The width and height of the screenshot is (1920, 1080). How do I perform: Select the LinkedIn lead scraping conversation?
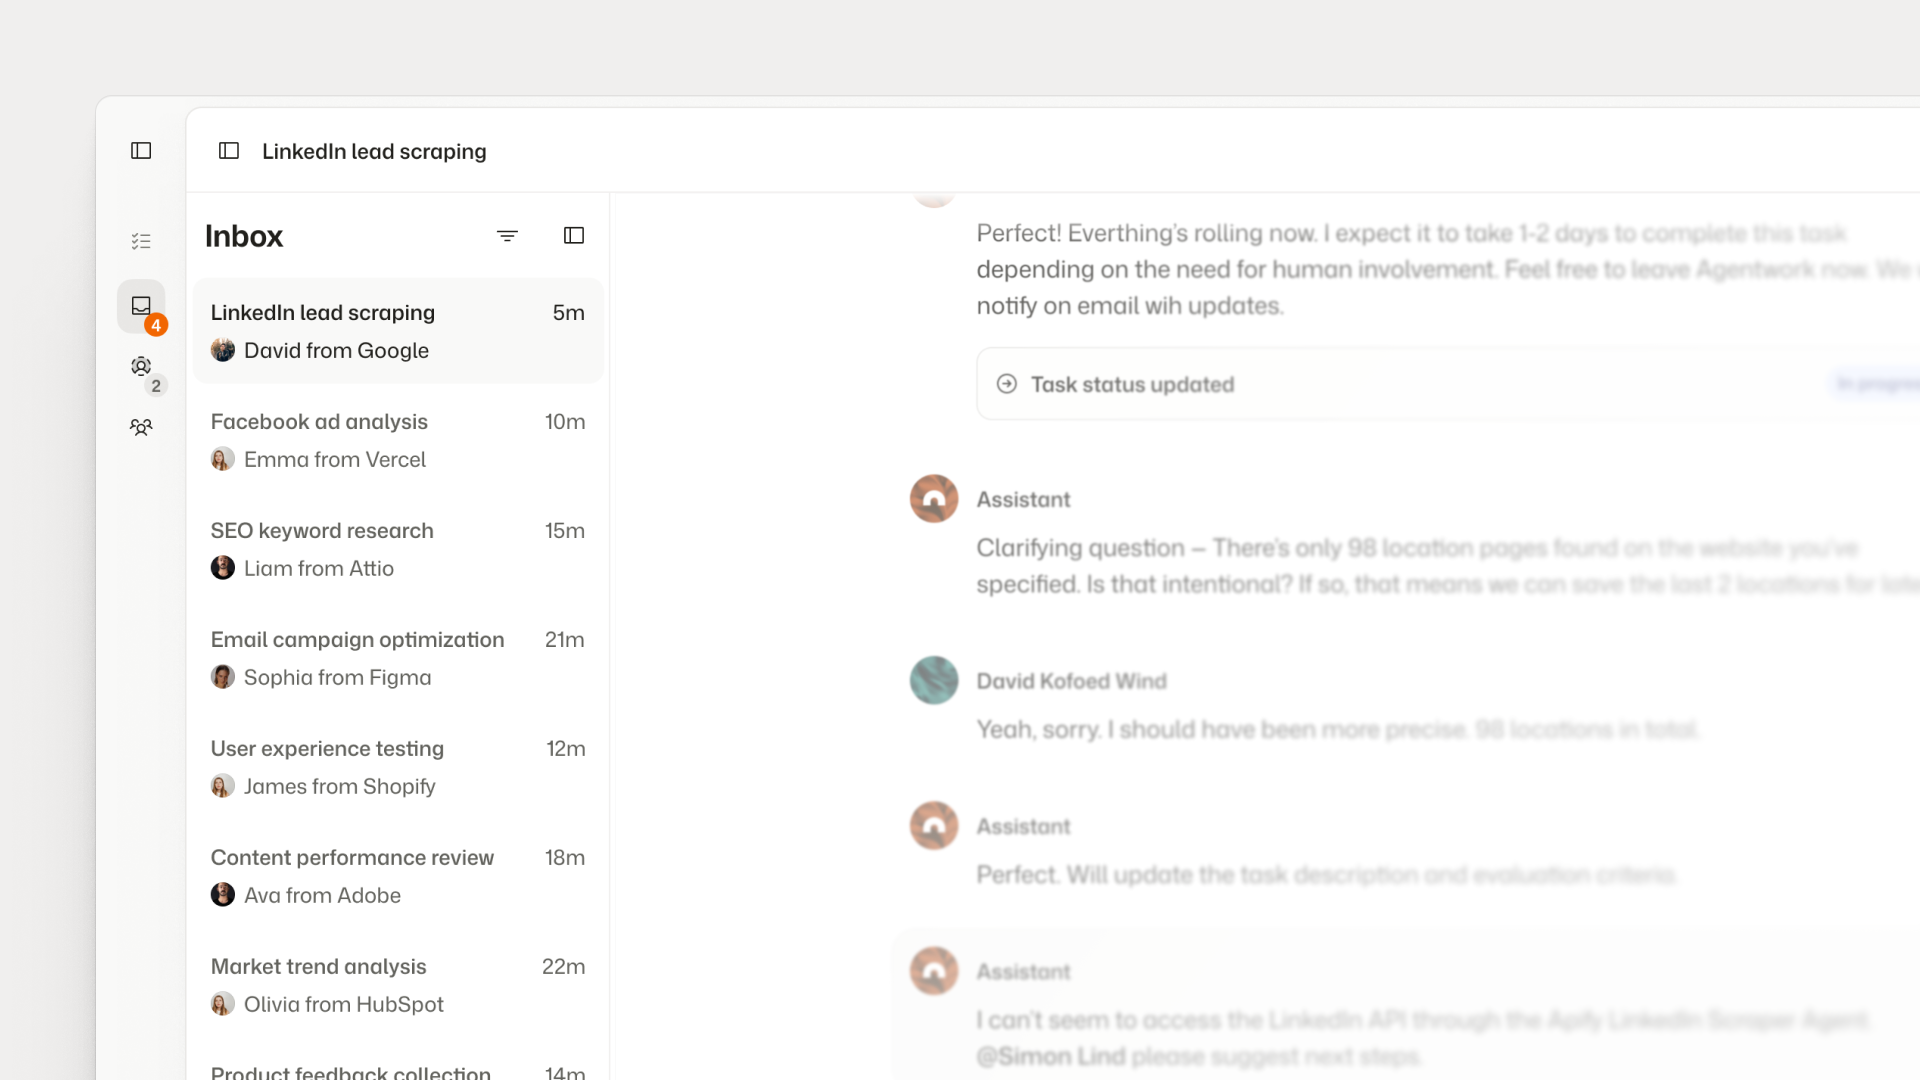click(x=398, y=331)
